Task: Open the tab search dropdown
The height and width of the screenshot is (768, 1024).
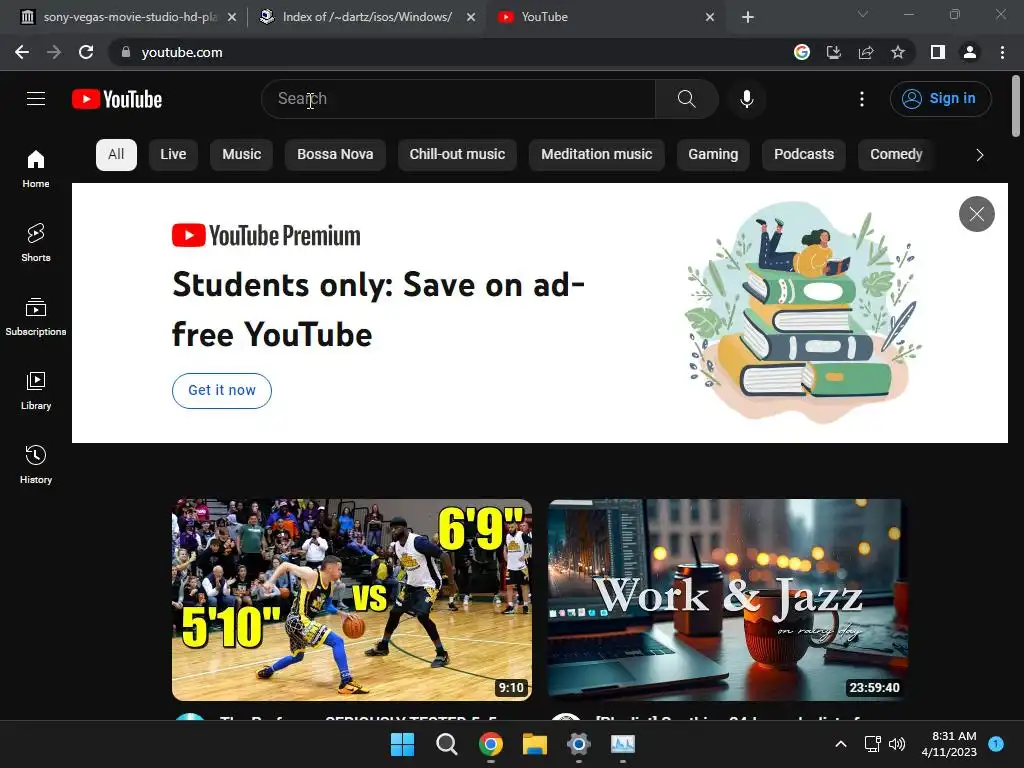Action: click(x=863, y=14)
